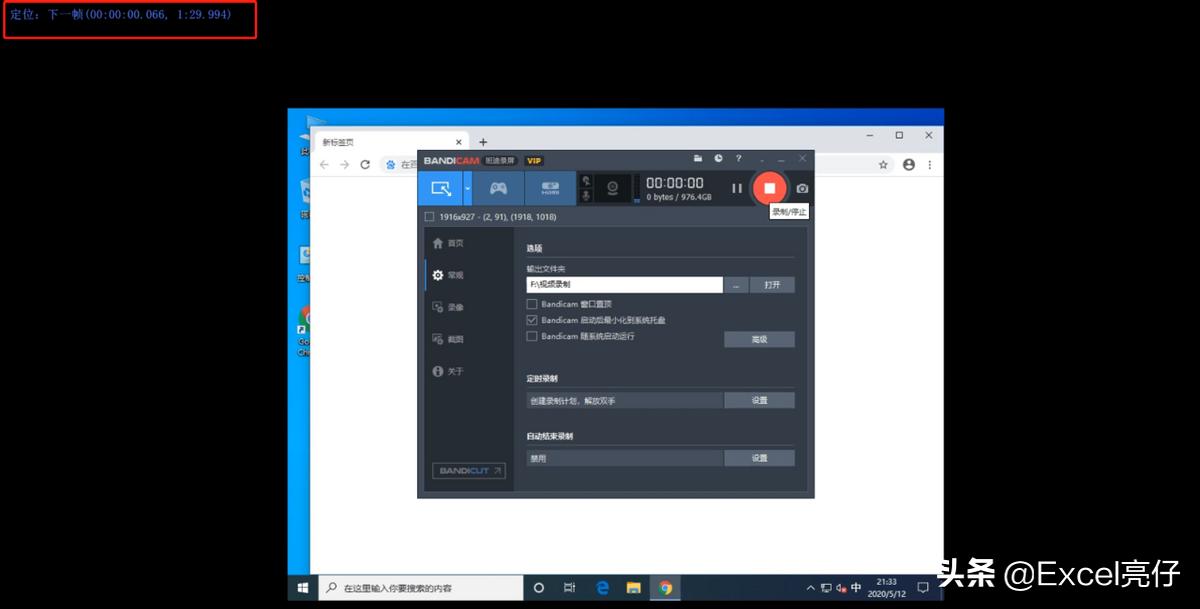The width and height of the screenshot is (1200, 609).
Task: Go forward in Chrome
Action: point(344,164)
